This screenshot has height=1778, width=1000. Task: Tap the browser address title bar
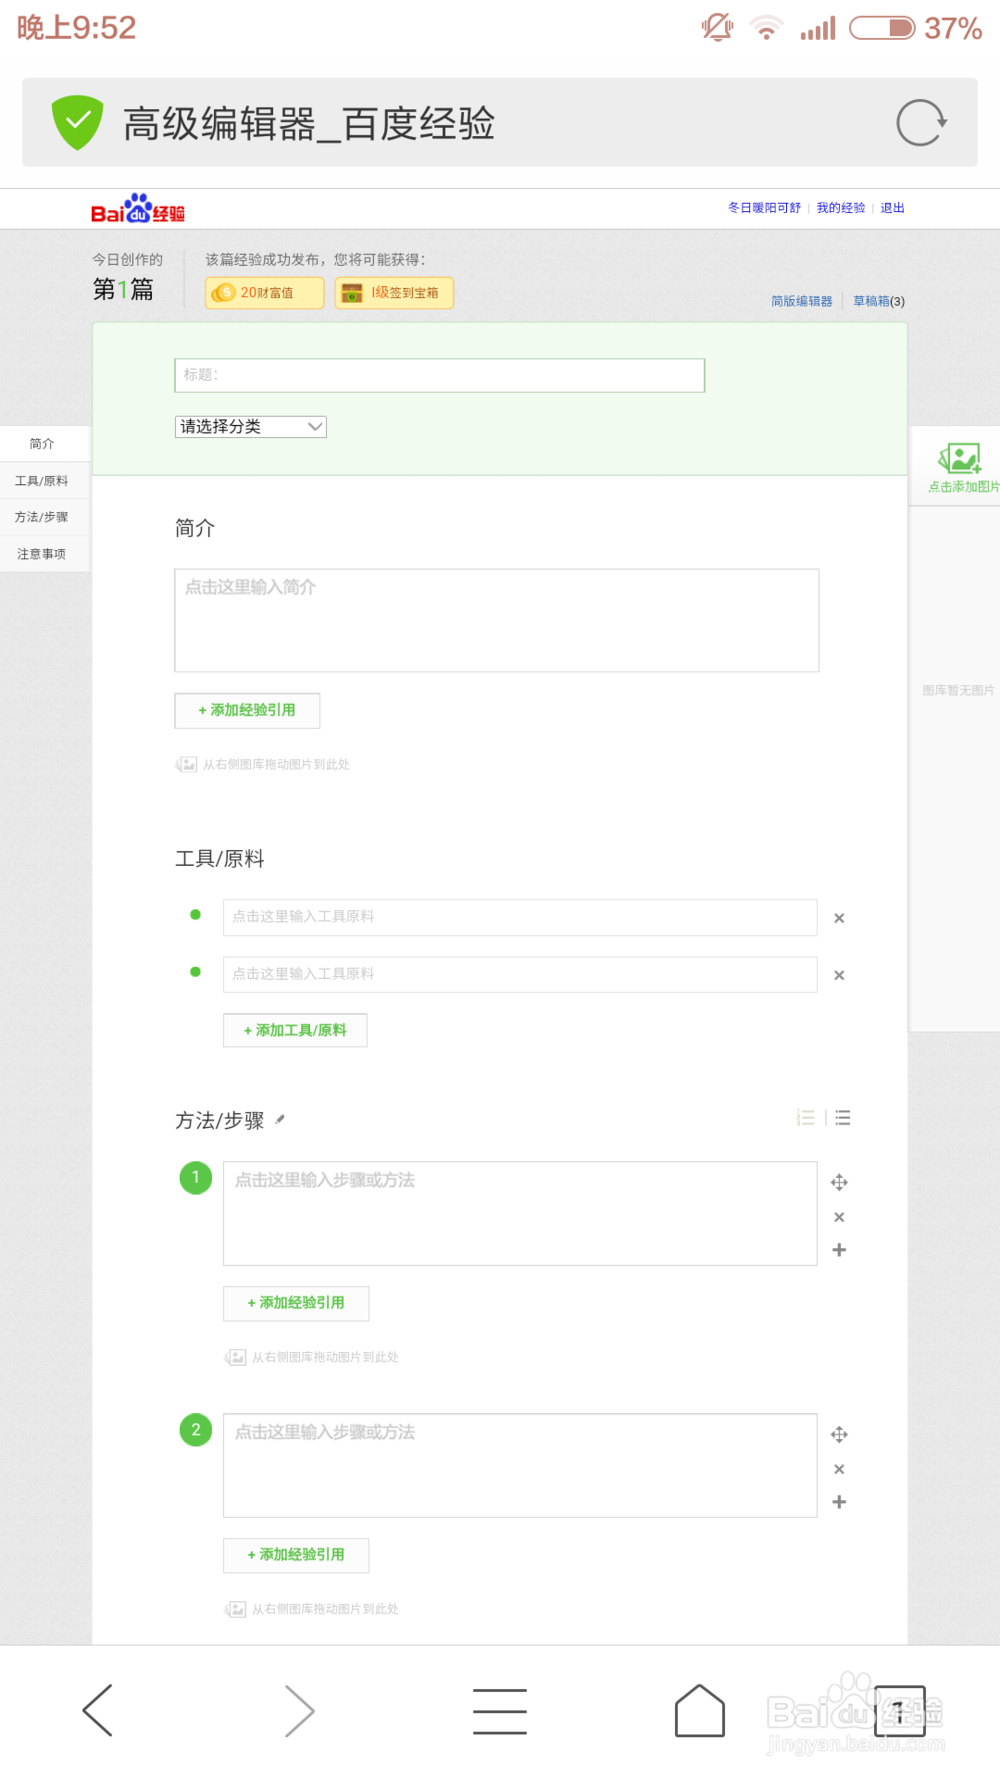click(x=500, y=123)
